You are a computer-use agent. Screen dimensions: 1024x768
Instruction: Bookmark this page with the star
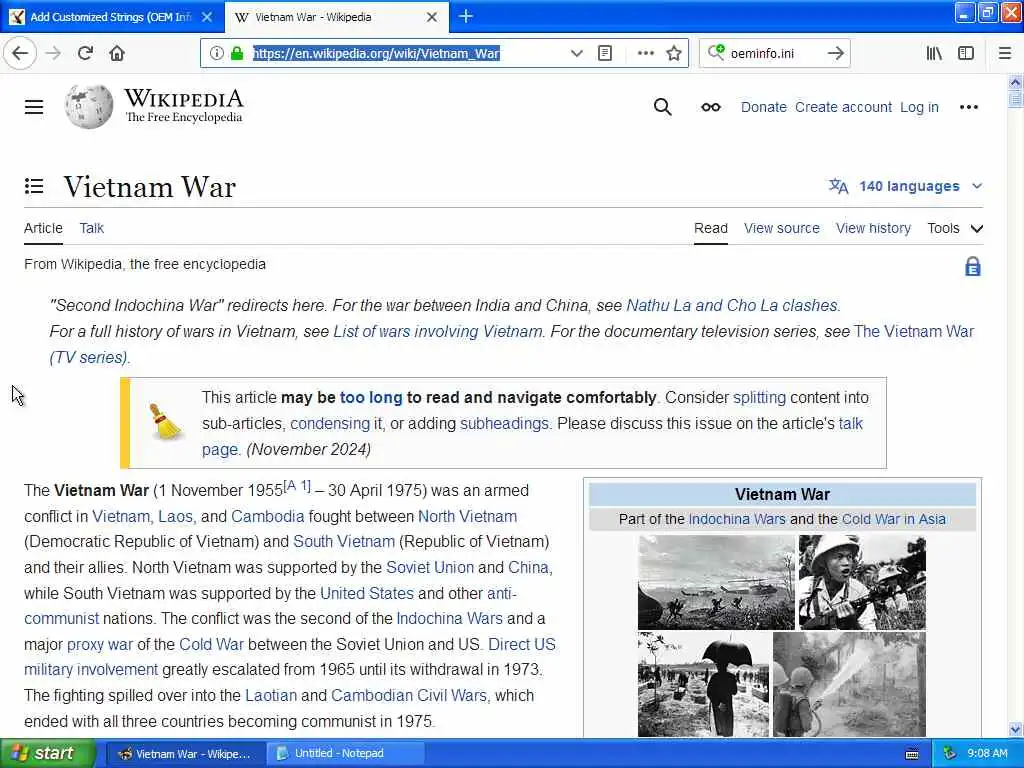pos(674,53)
